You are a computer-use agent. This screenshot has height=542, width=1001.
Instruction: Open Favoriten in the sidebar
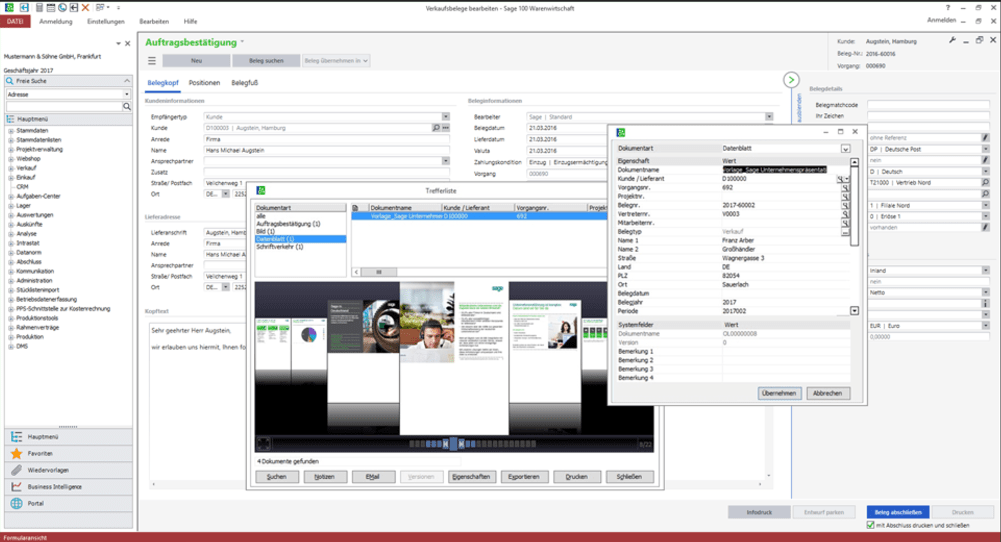pos(68,453)
